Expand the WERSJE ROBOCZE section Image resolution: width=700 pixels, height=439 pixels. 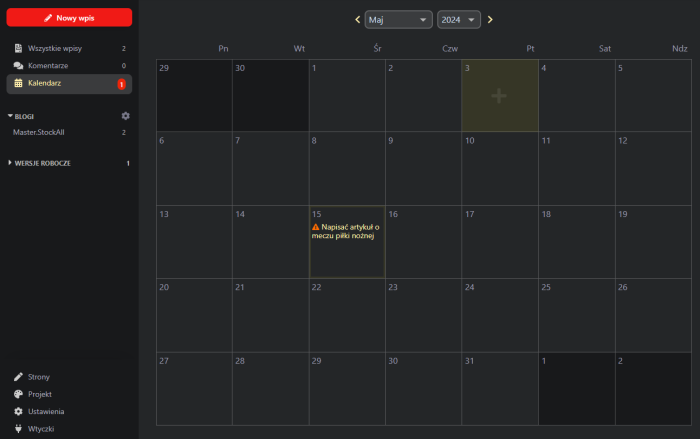point(11,162)
